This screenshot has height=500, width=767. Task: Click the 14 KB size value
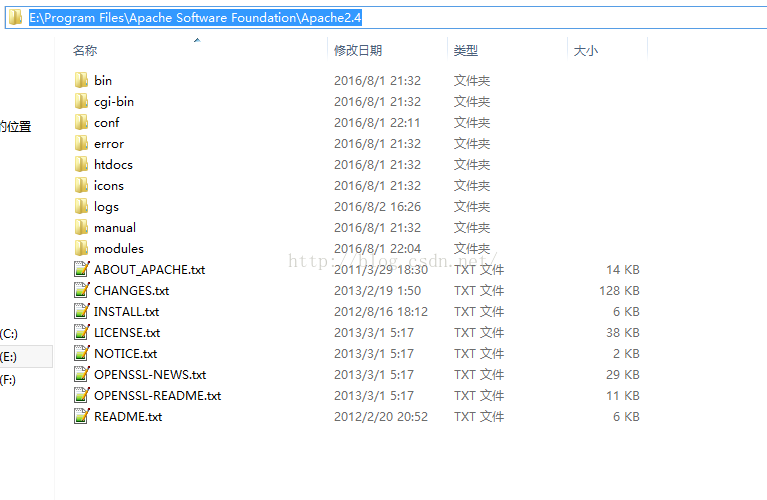click(623, 270)
